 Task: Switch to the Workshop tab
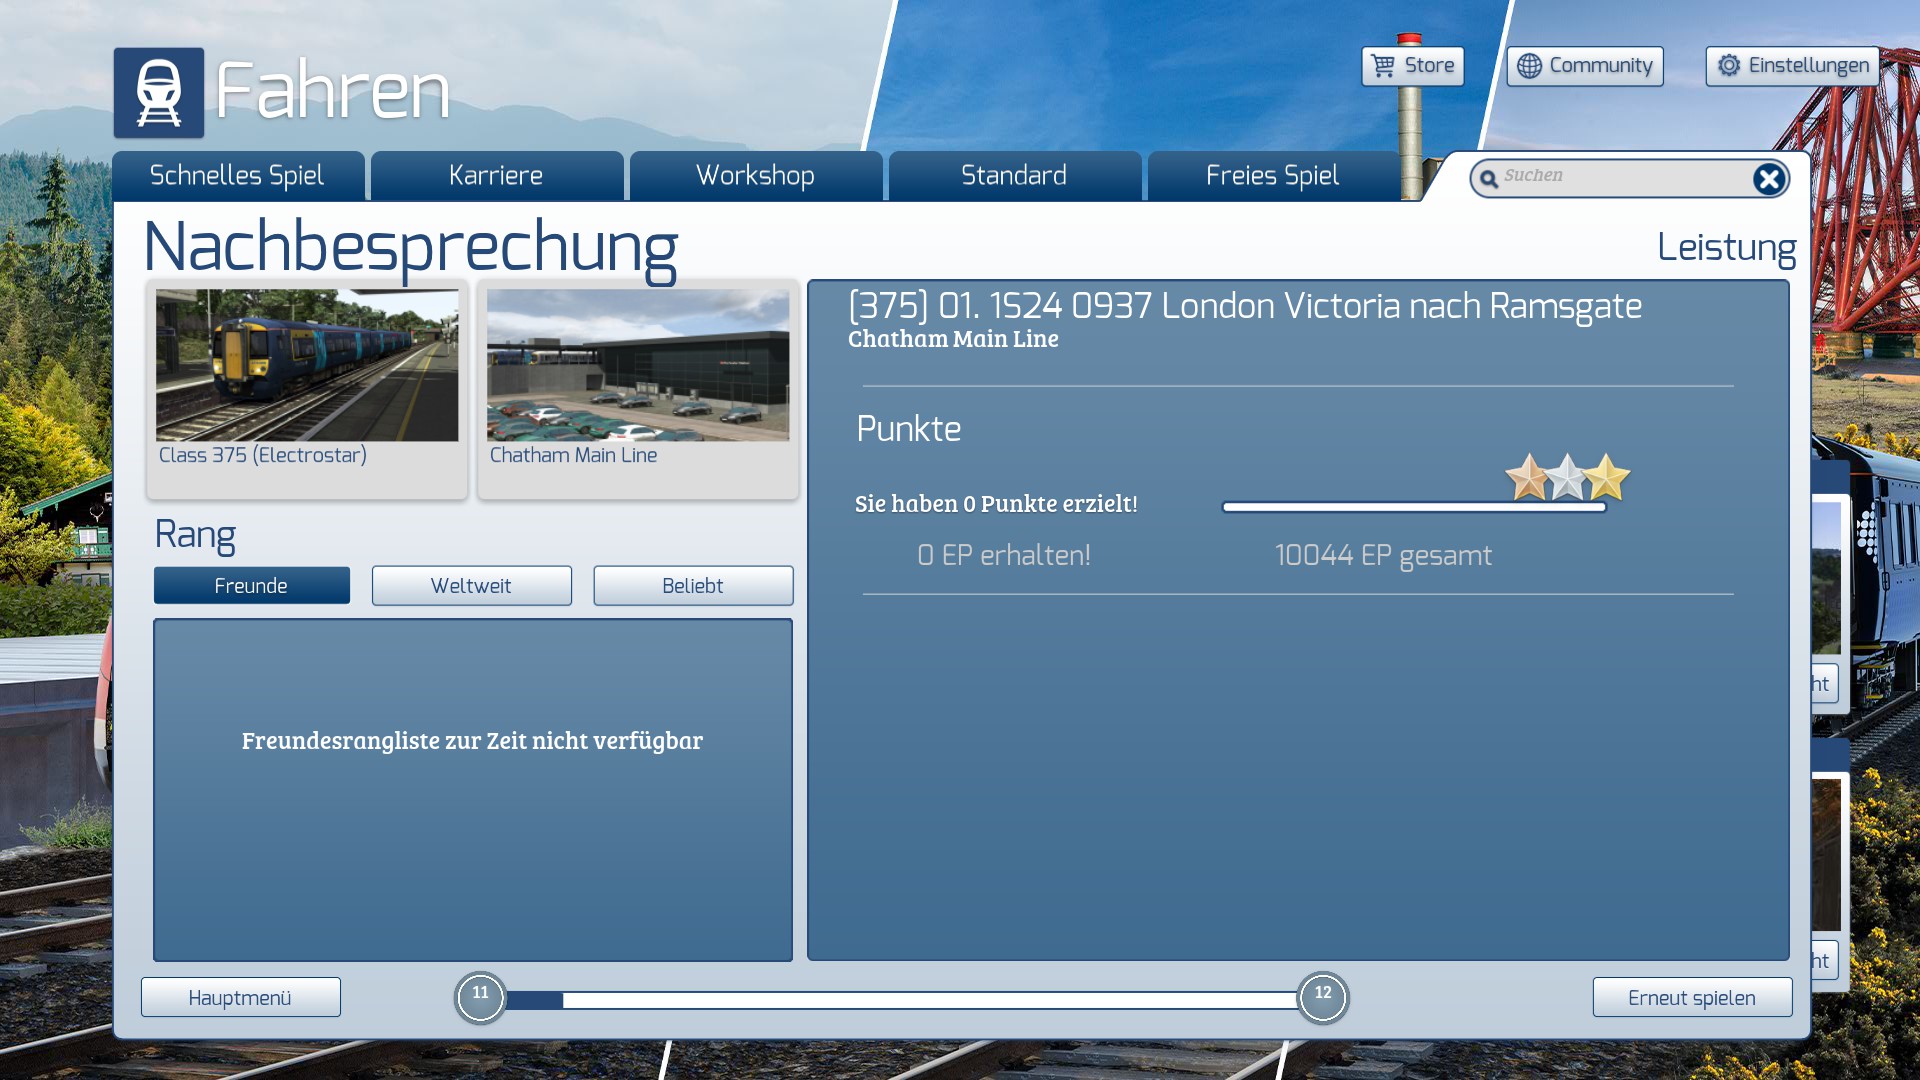755,176
